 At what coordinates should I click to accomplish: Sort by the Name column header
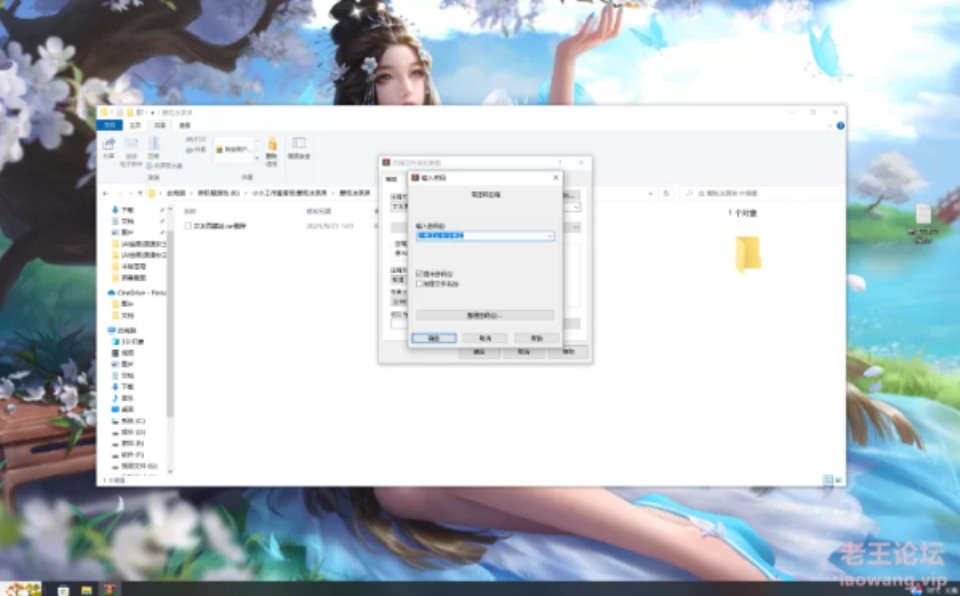190,211
